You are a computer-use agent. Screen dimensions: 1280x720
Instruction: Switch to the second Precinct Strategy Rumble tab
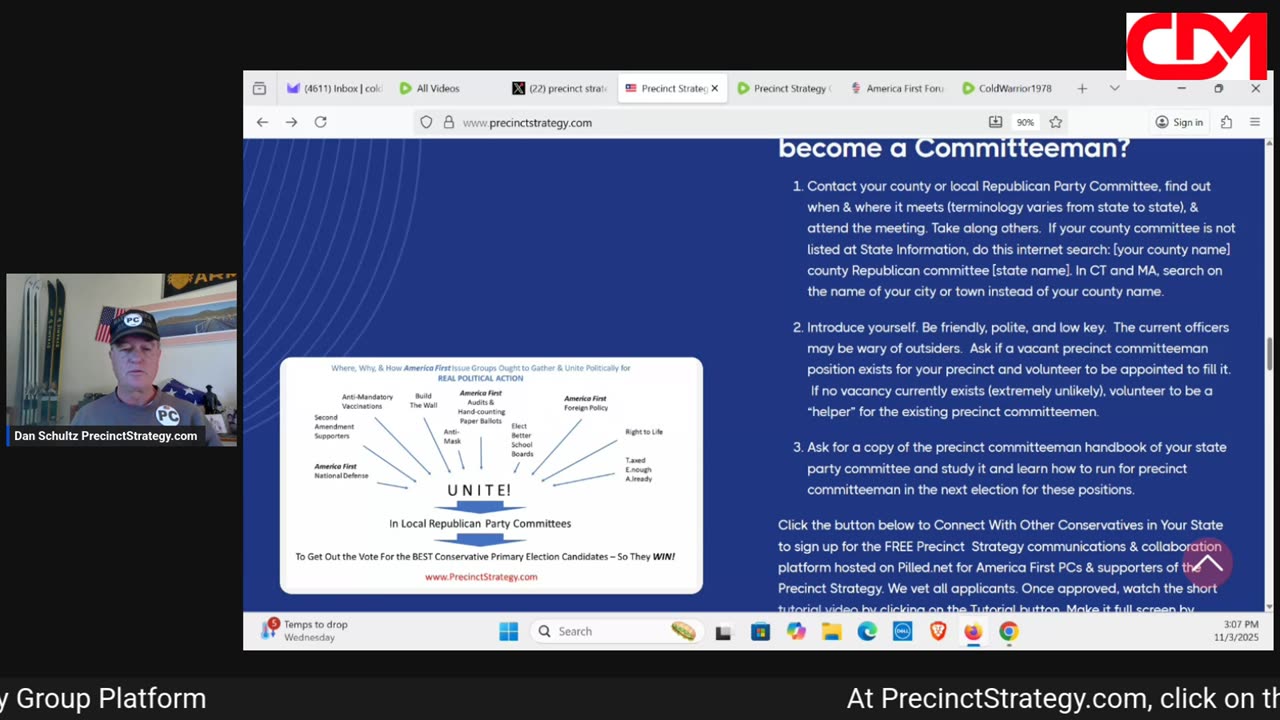click(x=784, y=88)
